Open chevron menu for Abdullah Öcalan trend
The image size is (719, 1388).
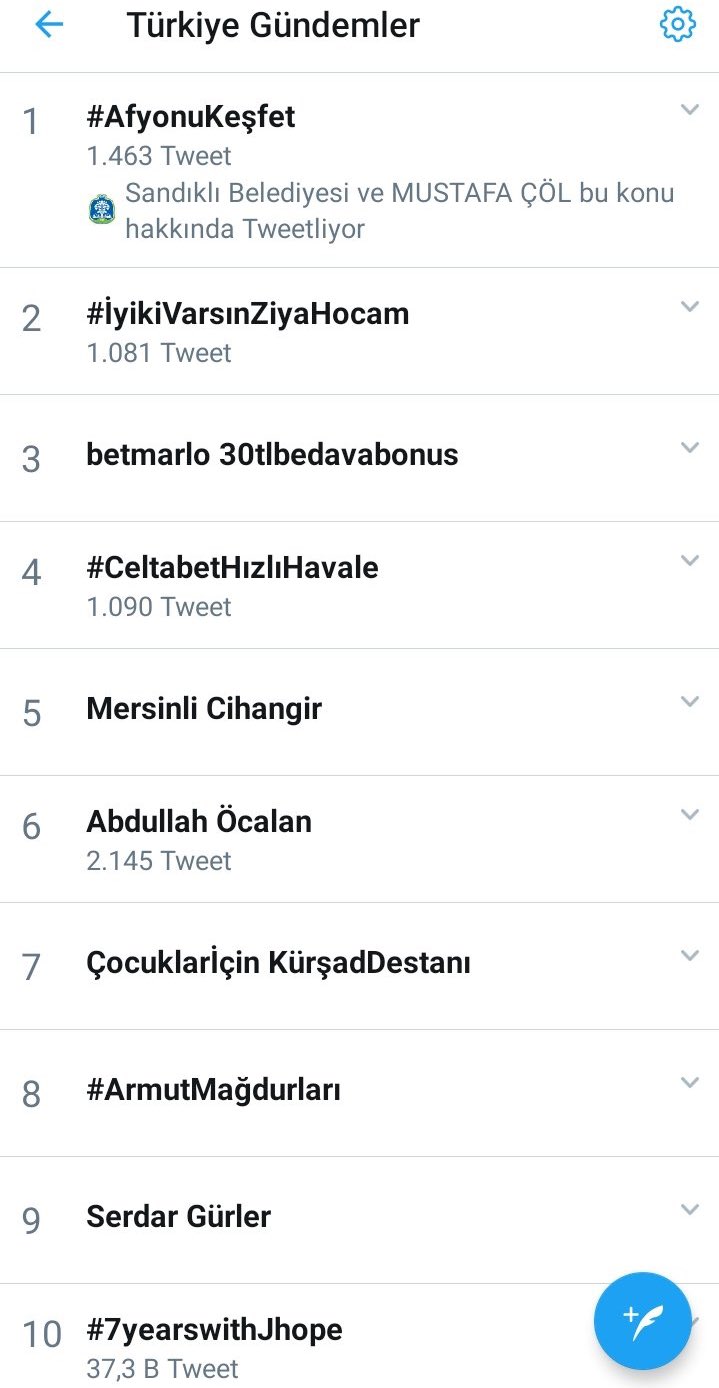pos(690,815)
